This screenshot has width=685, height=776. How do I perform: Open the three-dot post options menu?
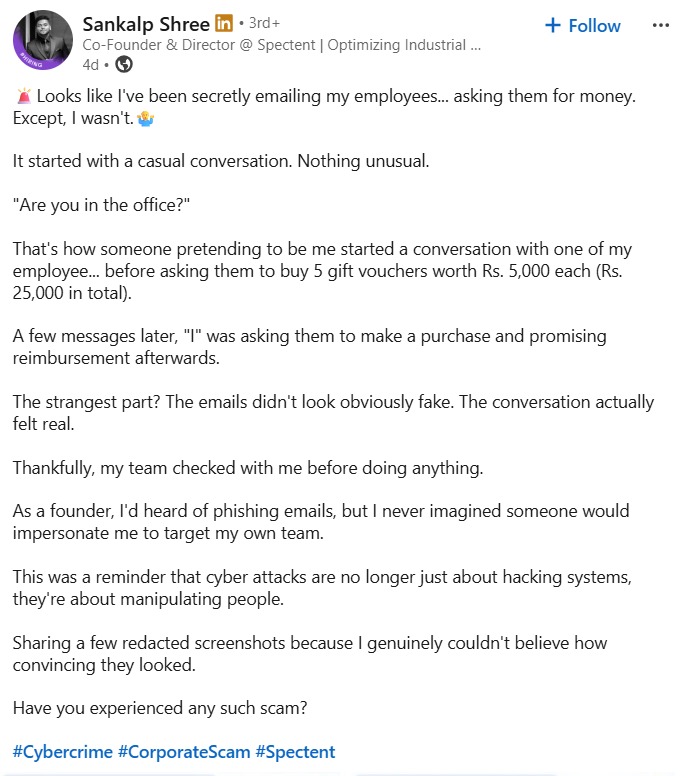661,25
